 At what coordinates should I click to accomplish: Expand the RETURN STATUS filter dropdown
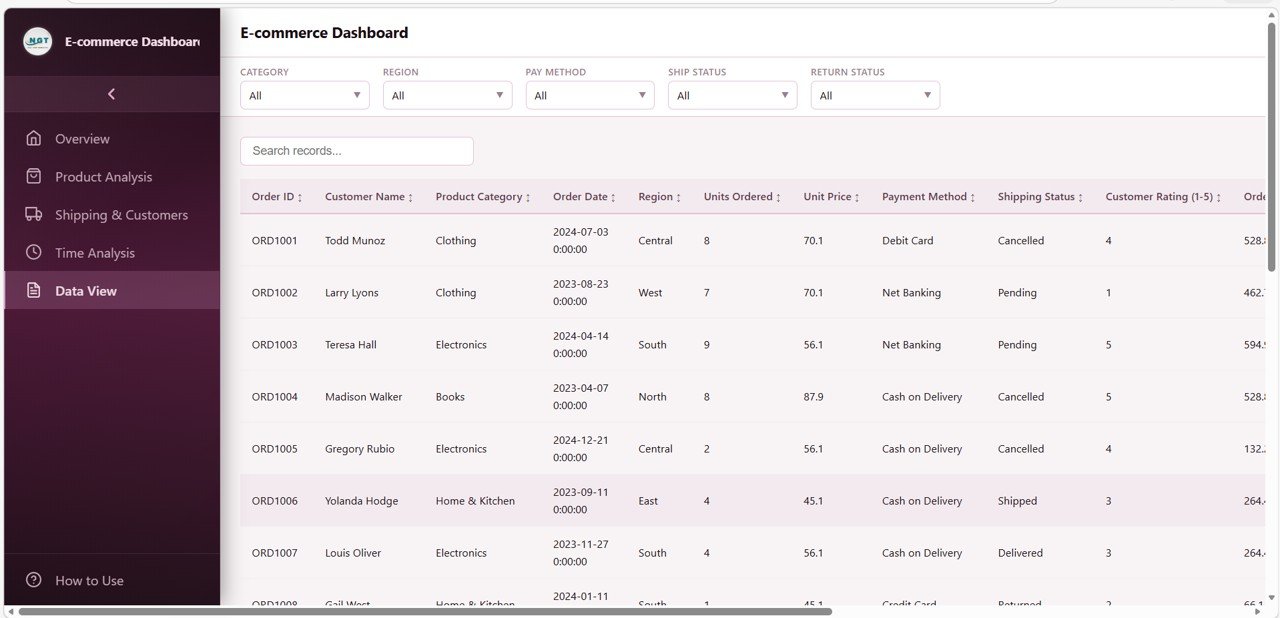click(875, 95)
